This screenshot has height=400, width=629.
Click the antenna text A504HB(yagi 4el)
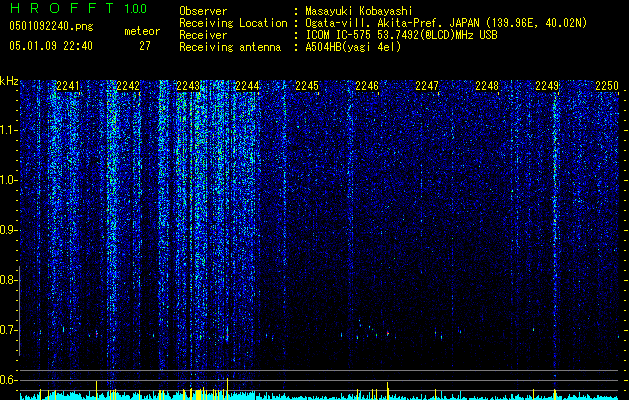[353, 47]
